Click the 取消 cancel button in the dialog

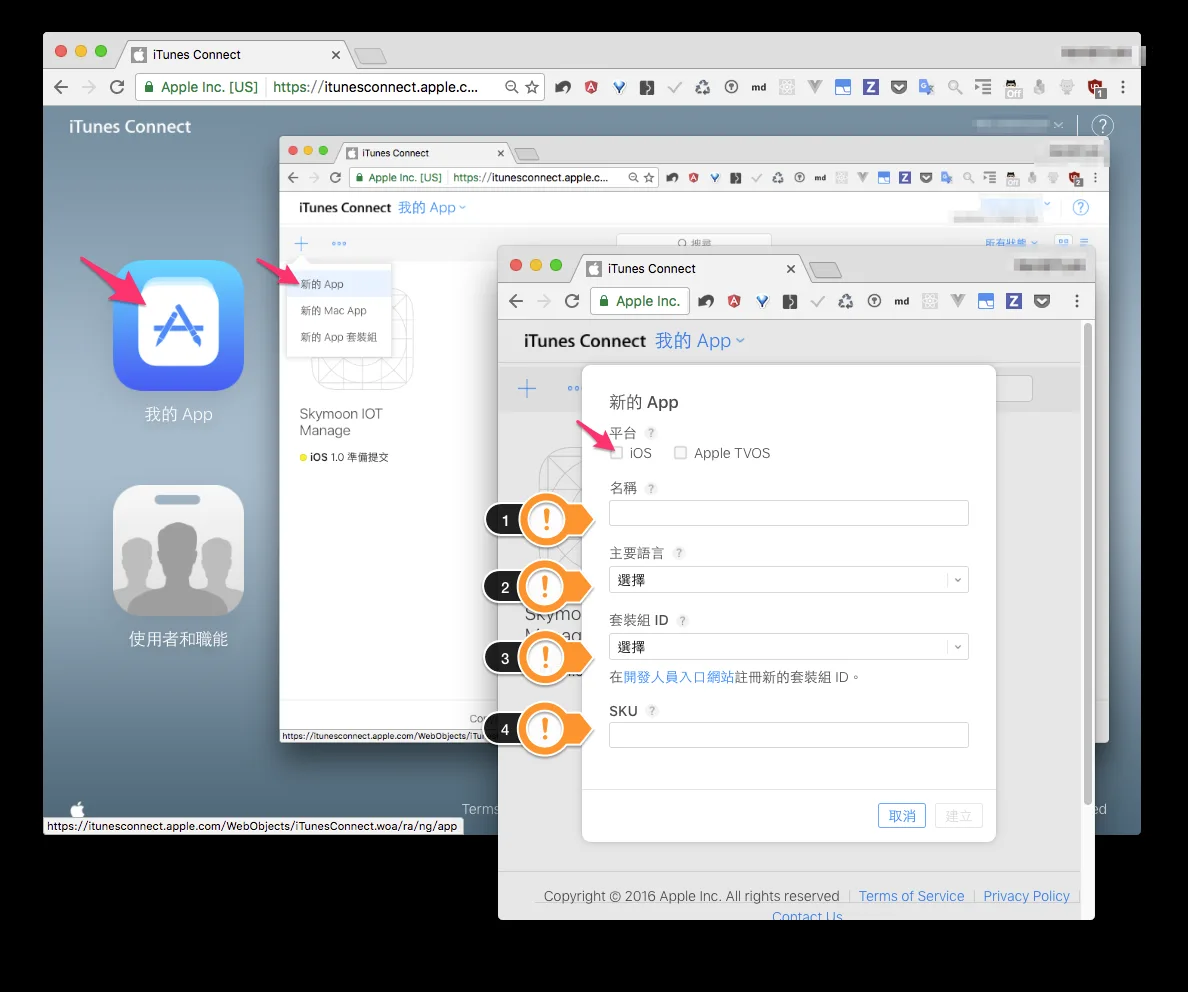(x=902, y=815)
